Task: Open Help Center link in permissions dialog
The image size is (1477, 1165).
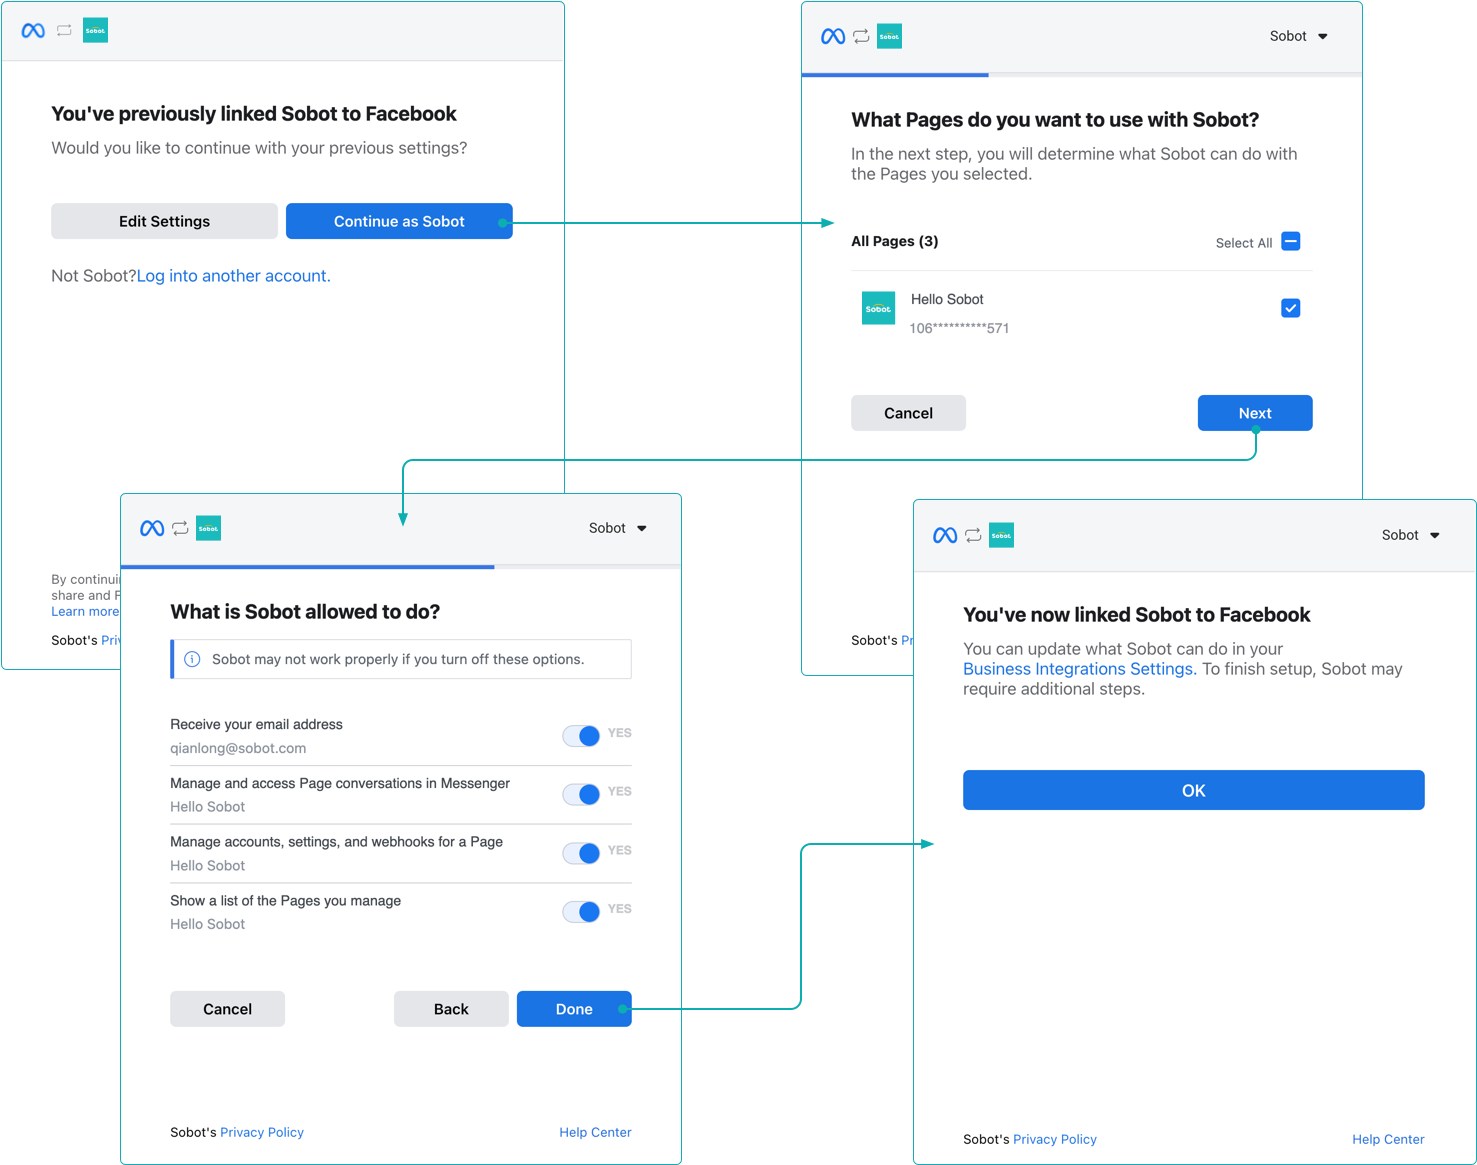Action: tap(595, 1132)
